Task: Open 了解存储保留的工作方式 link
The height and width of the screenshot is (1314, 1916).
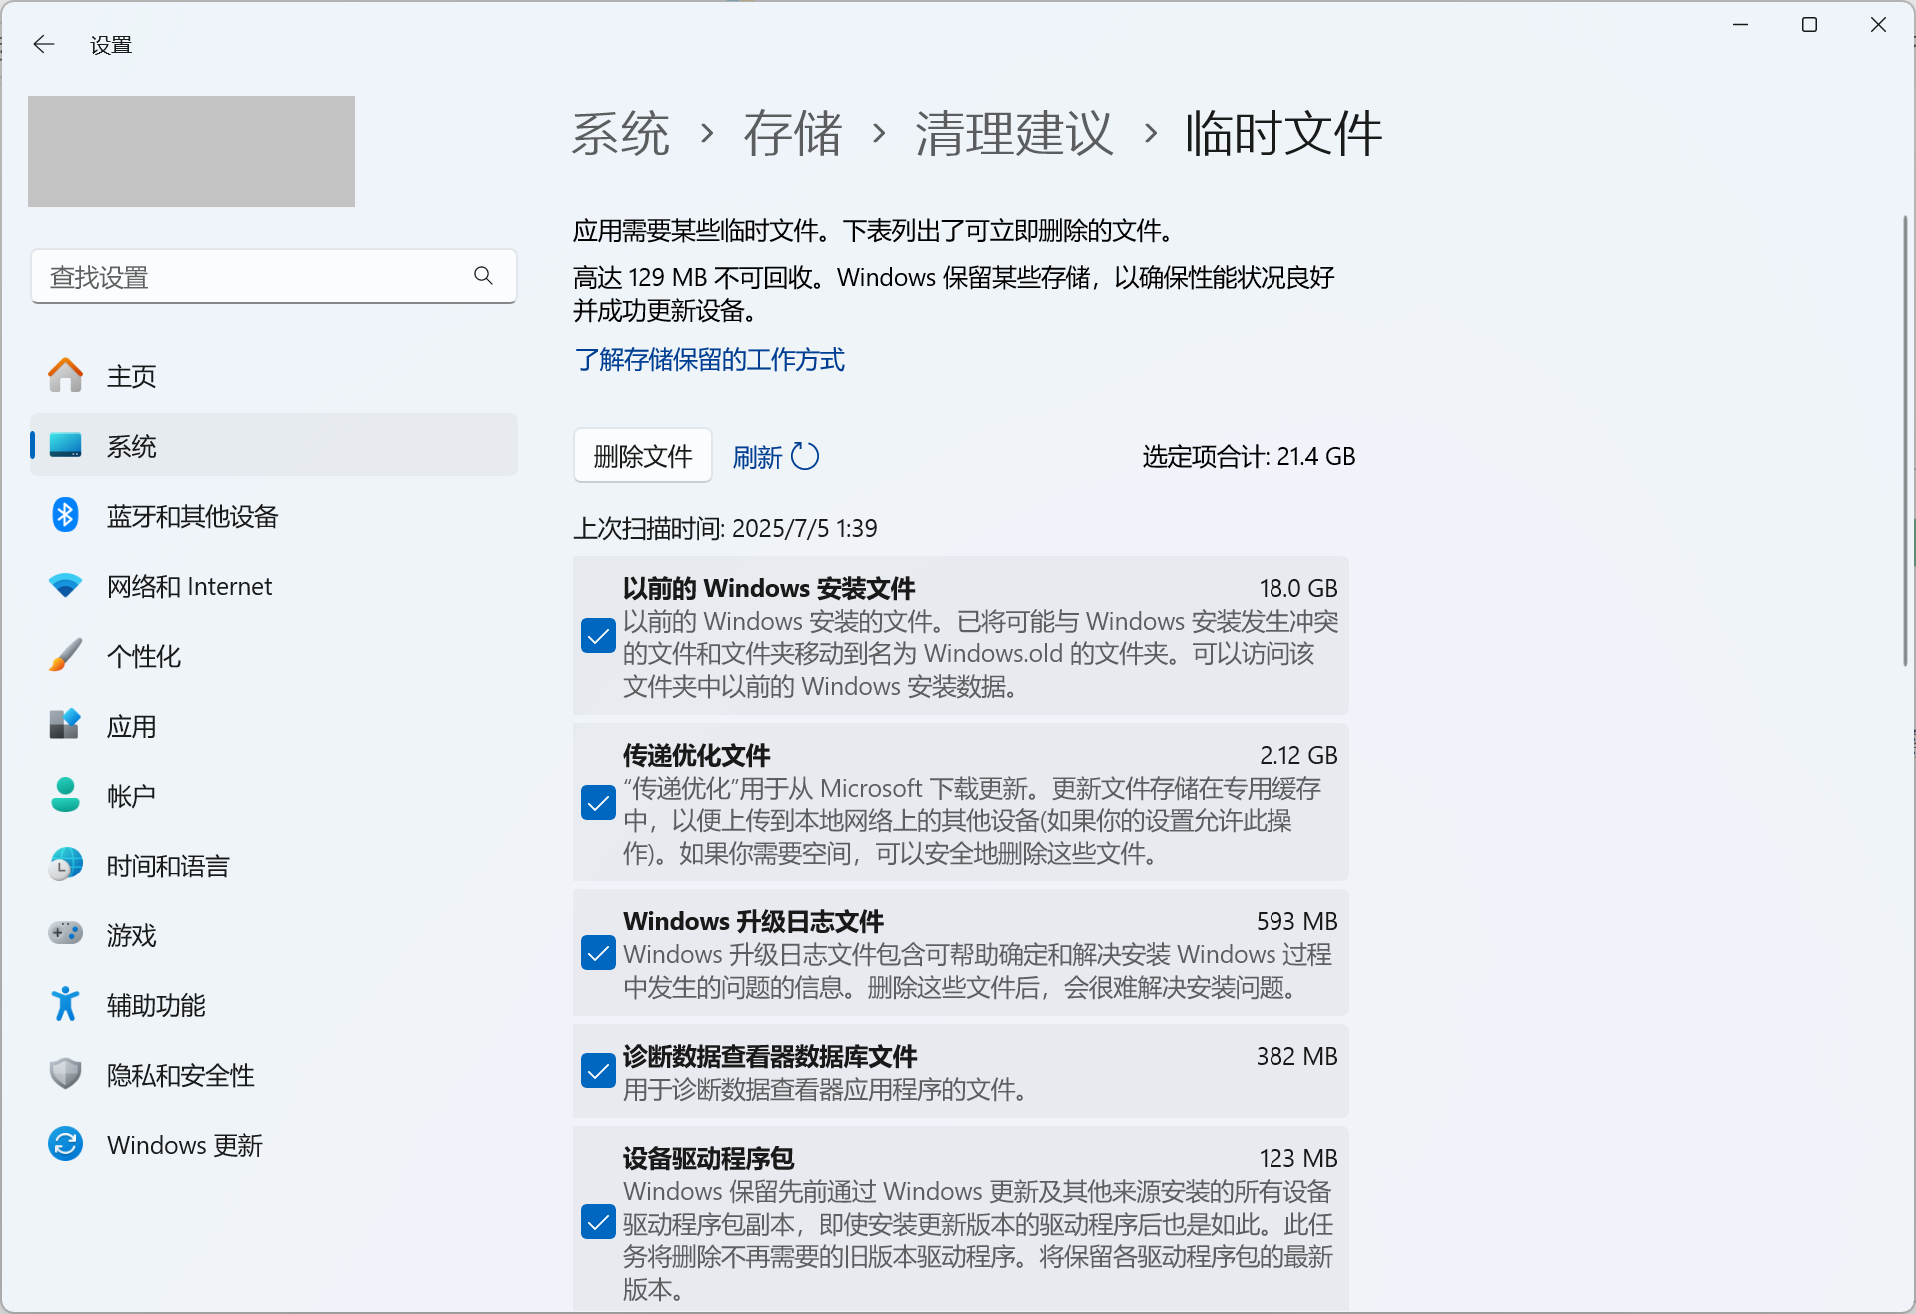Action: [x=710, y=359]
